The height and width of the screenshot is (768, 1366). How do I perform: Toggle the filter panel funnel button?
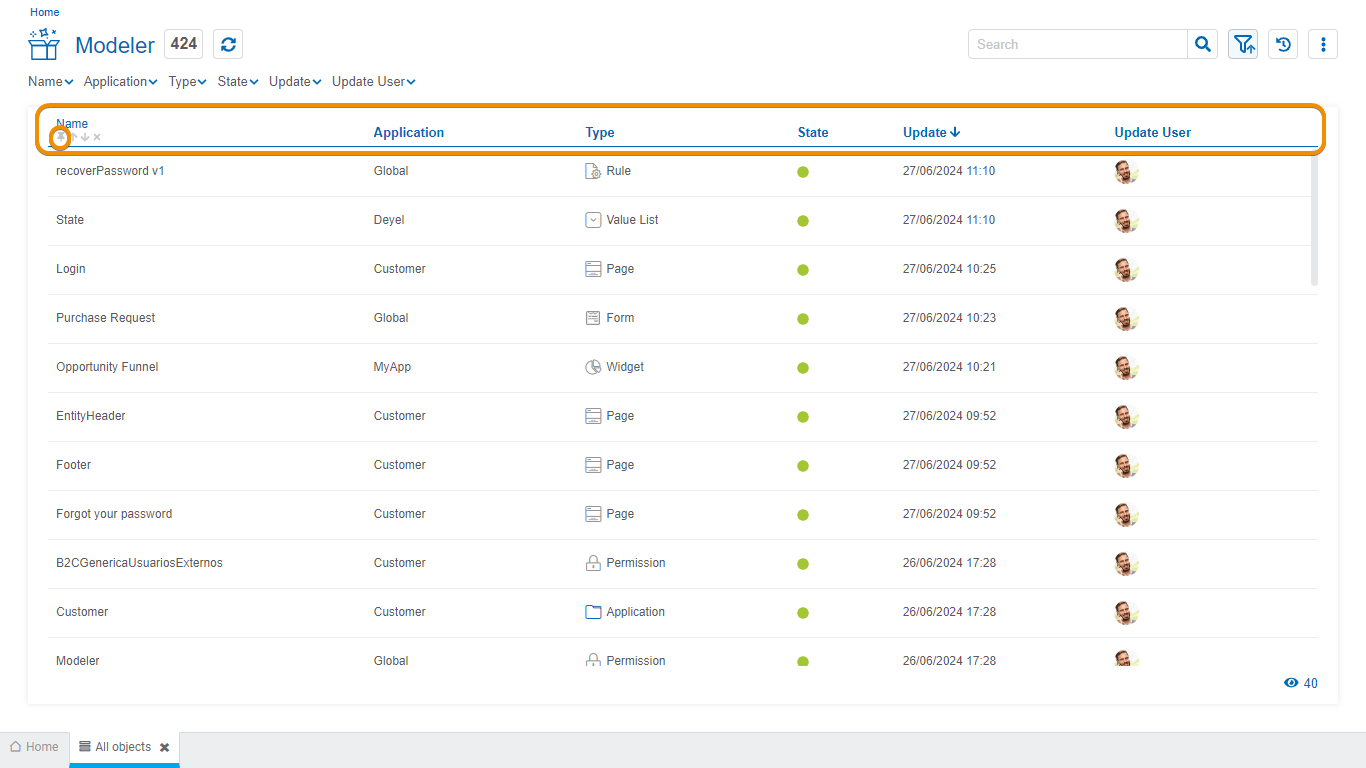[1243, 44]
